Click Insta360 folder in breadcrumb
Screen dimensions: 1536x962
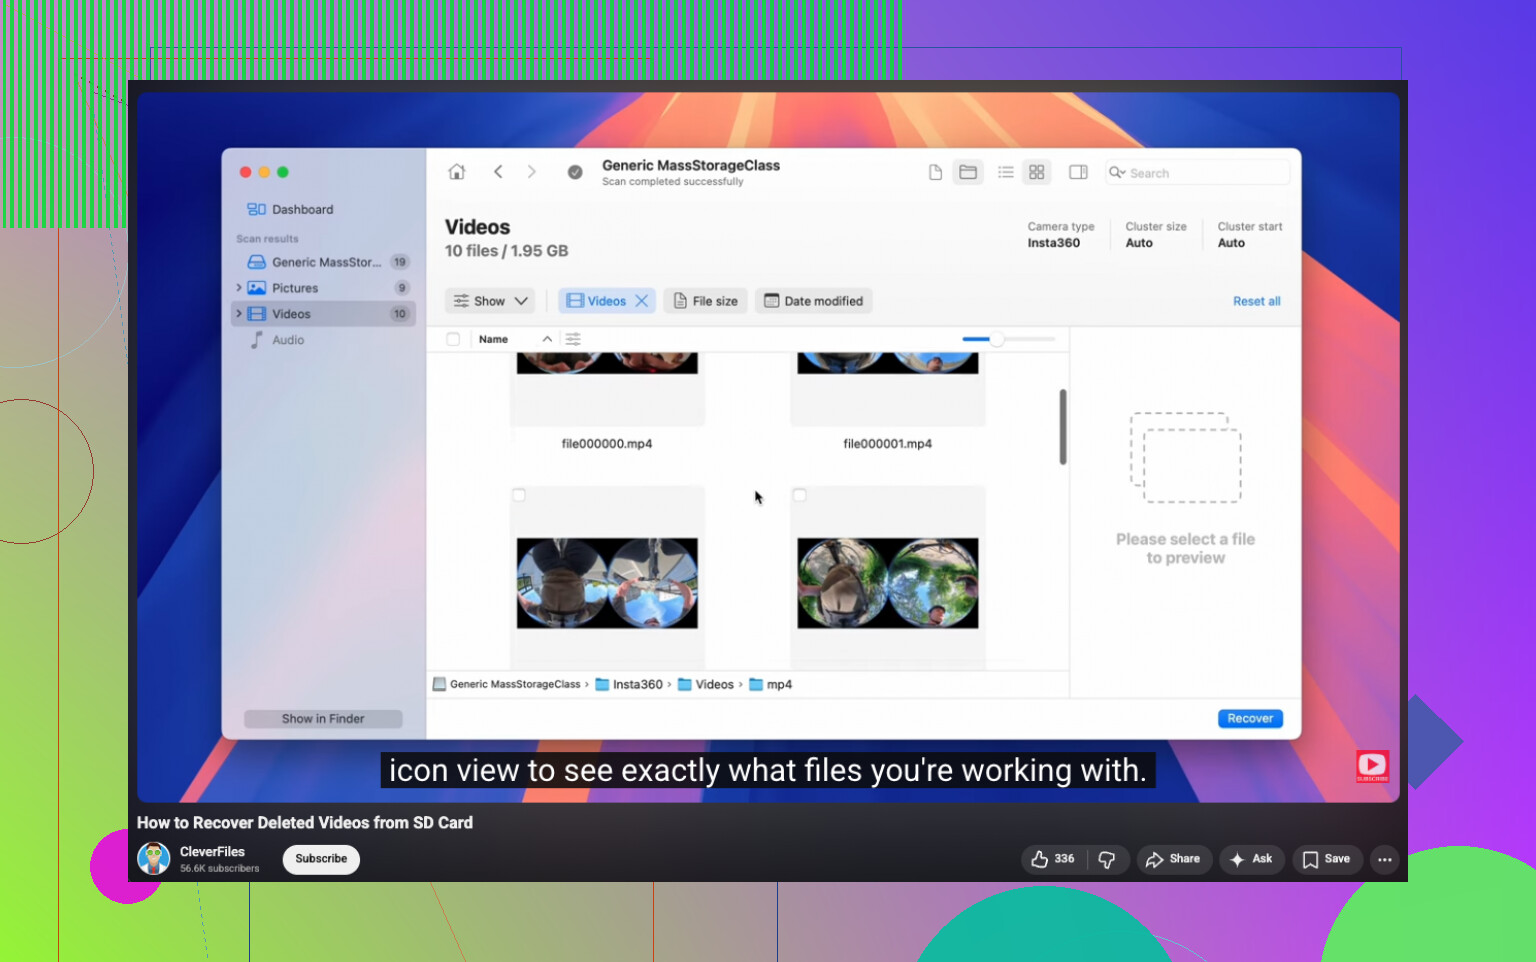pyautogui.click(x=629, y=684)
